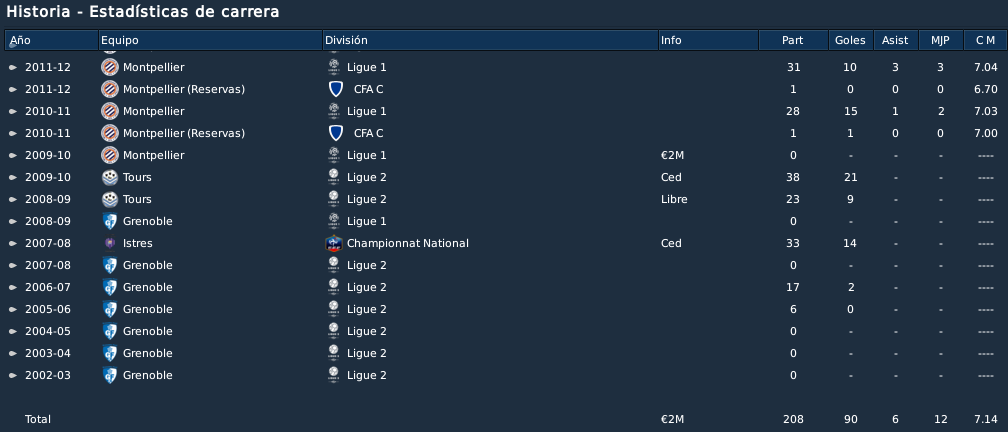The image size is (1008, 432).
Task: Sort by the C M rating column header
Action: point(985,40)
